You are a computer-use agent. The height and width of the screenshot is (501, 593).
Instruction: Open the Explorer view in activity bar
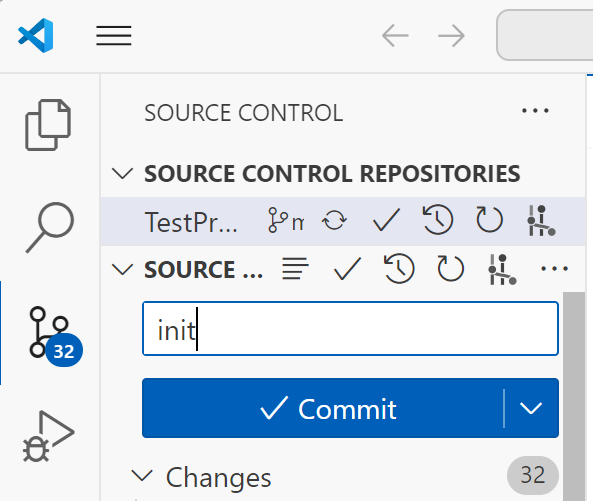tap(48, 125)
